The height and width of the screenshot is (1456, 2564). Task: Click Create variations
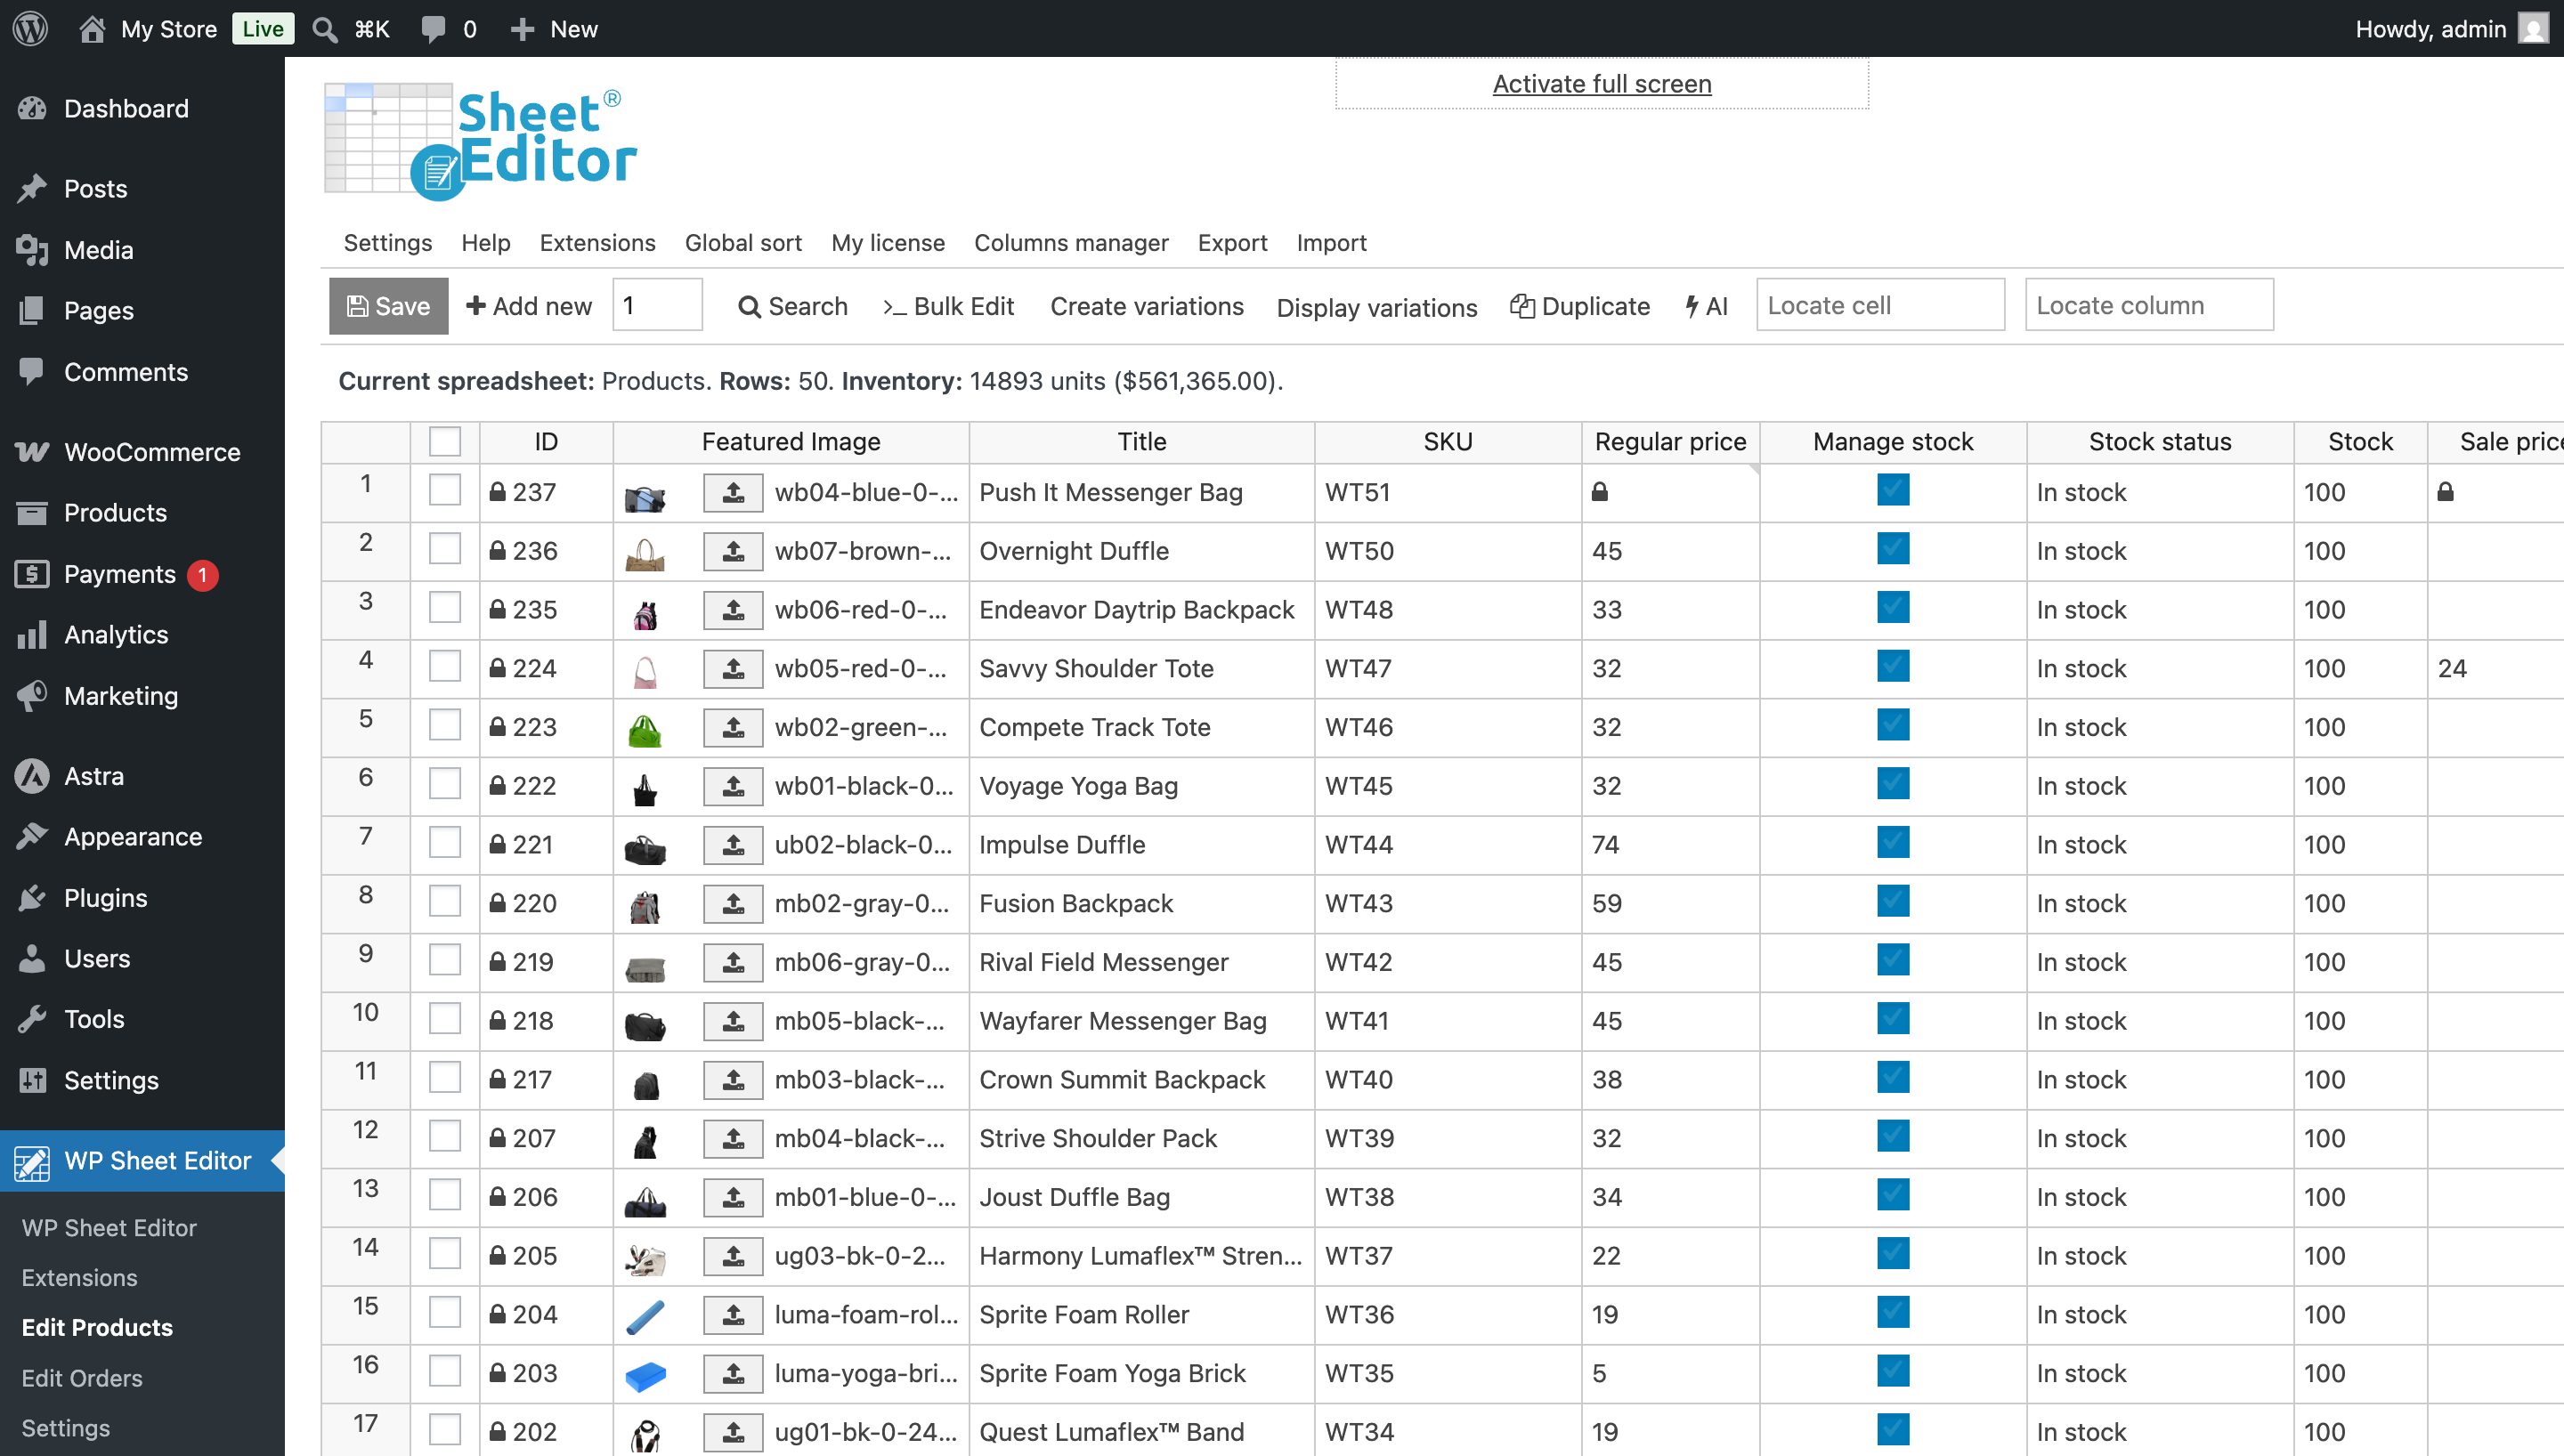[x=1147, y=306]
